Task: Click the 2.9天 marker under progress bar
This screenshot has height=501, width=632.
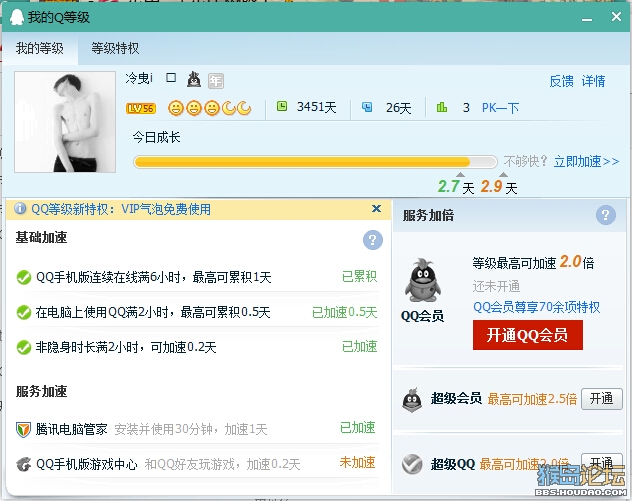Action: pyautogui.click(x=499, y=186)
